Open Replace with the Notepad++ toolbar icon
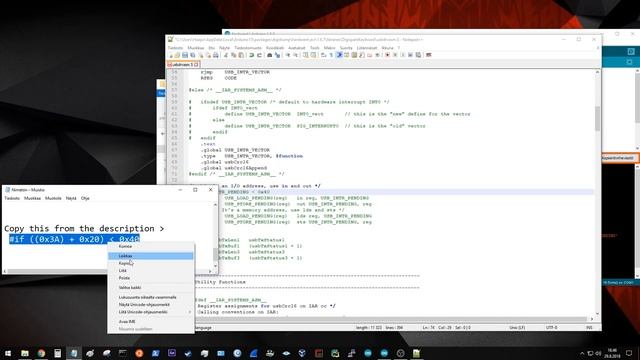 tap(277, 55)
